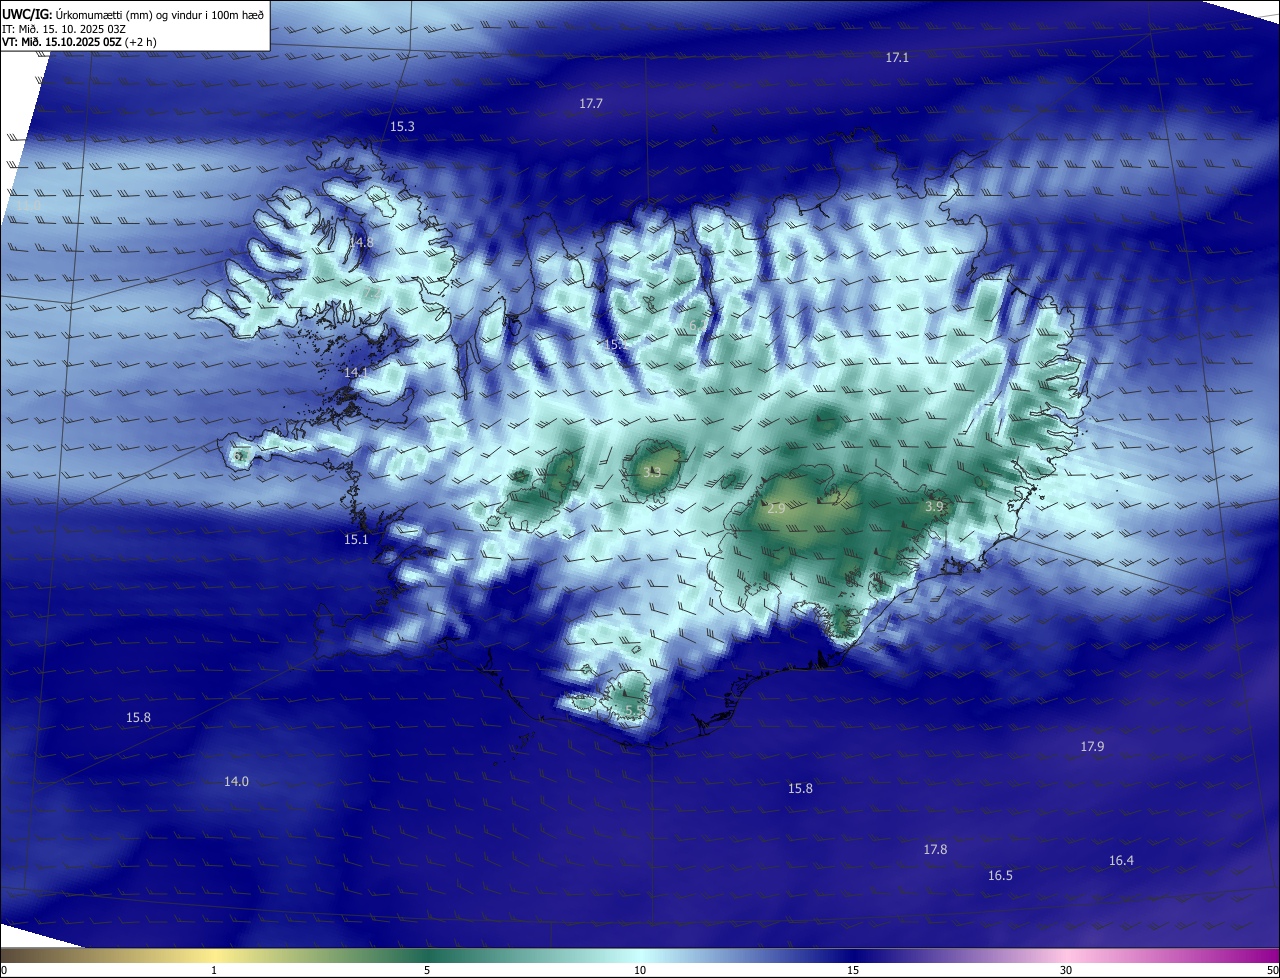1280x978 pixels.
Task: Click the 5.5 value near the south coast
Action: [x=634, y=711]
